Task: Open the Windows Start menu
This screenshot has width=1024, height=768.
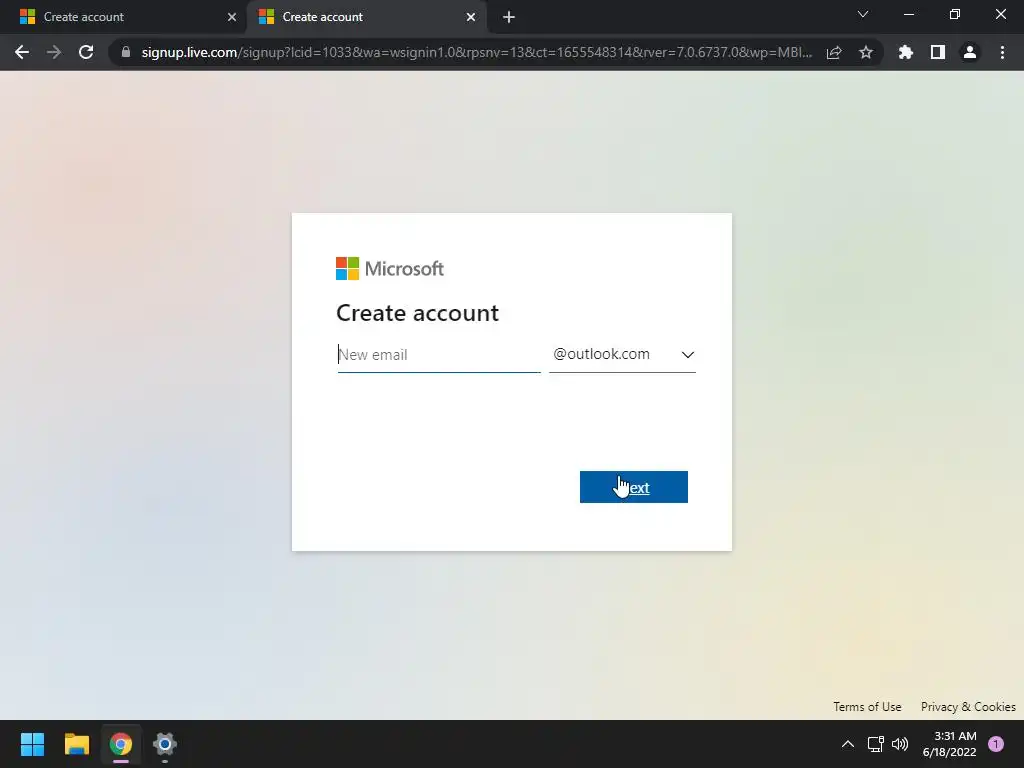Action: pos(32,744)
